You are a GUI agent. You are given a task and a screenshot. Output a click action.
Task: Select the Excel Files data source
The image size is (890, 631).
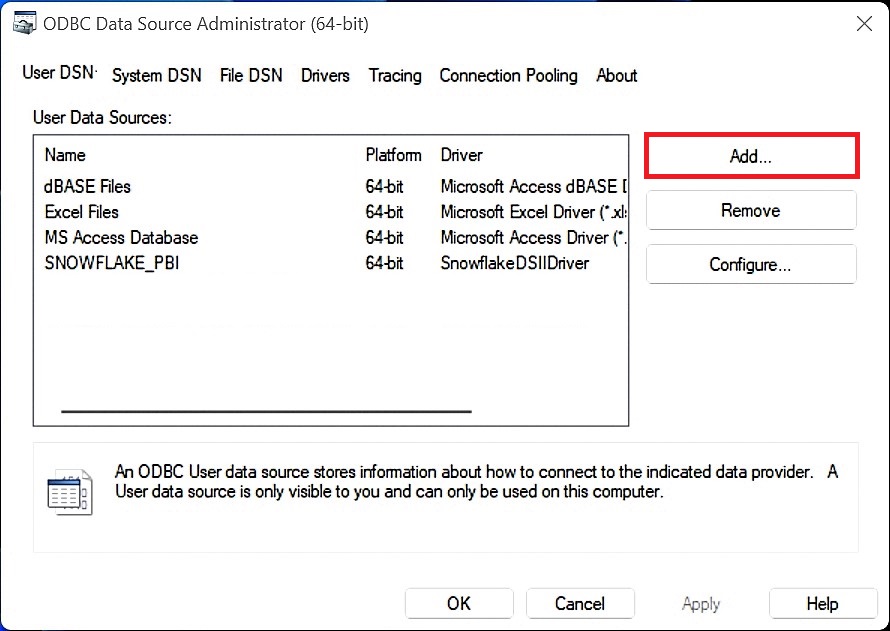(82, 212)
